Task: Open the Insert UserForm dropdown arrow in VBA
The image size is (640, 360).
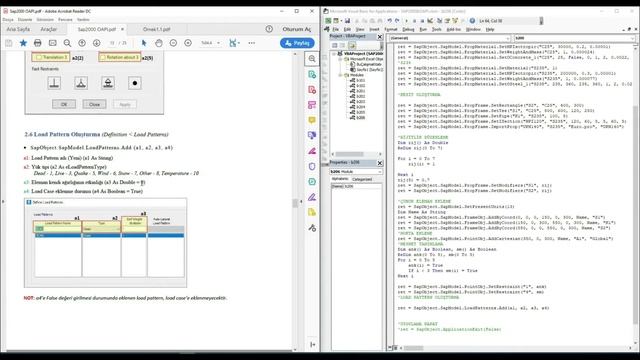Action: pos(341,20)
